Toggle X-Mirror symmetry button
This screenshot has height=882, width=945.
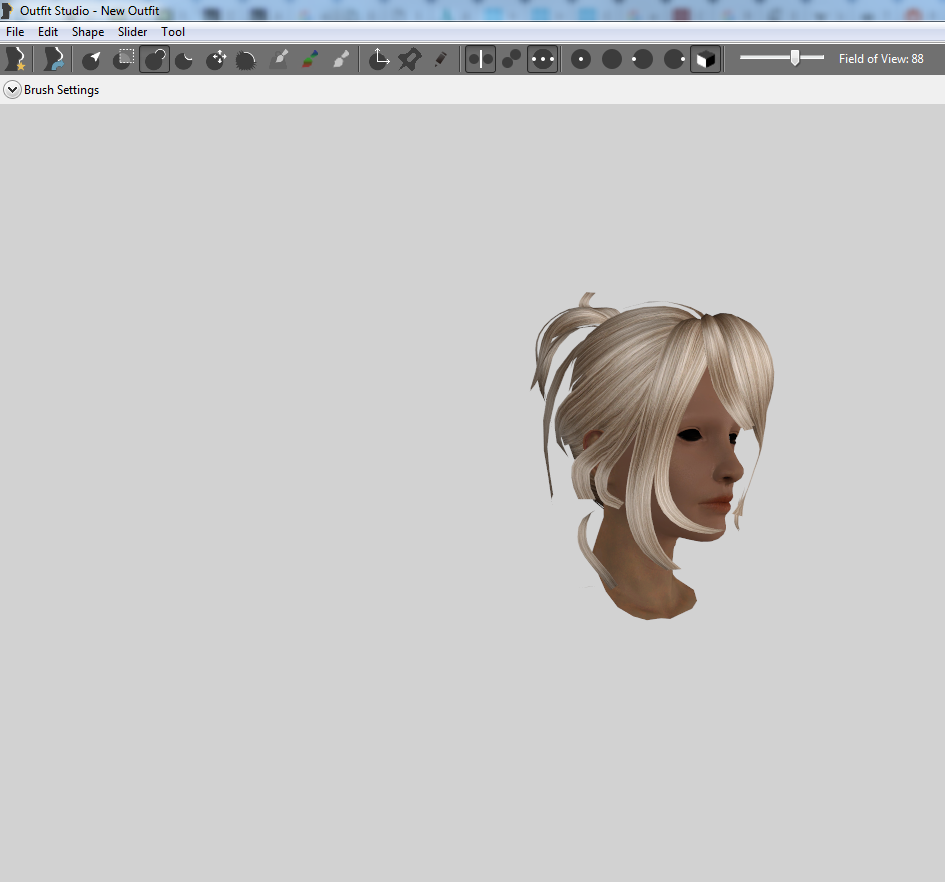pos(480,59)
